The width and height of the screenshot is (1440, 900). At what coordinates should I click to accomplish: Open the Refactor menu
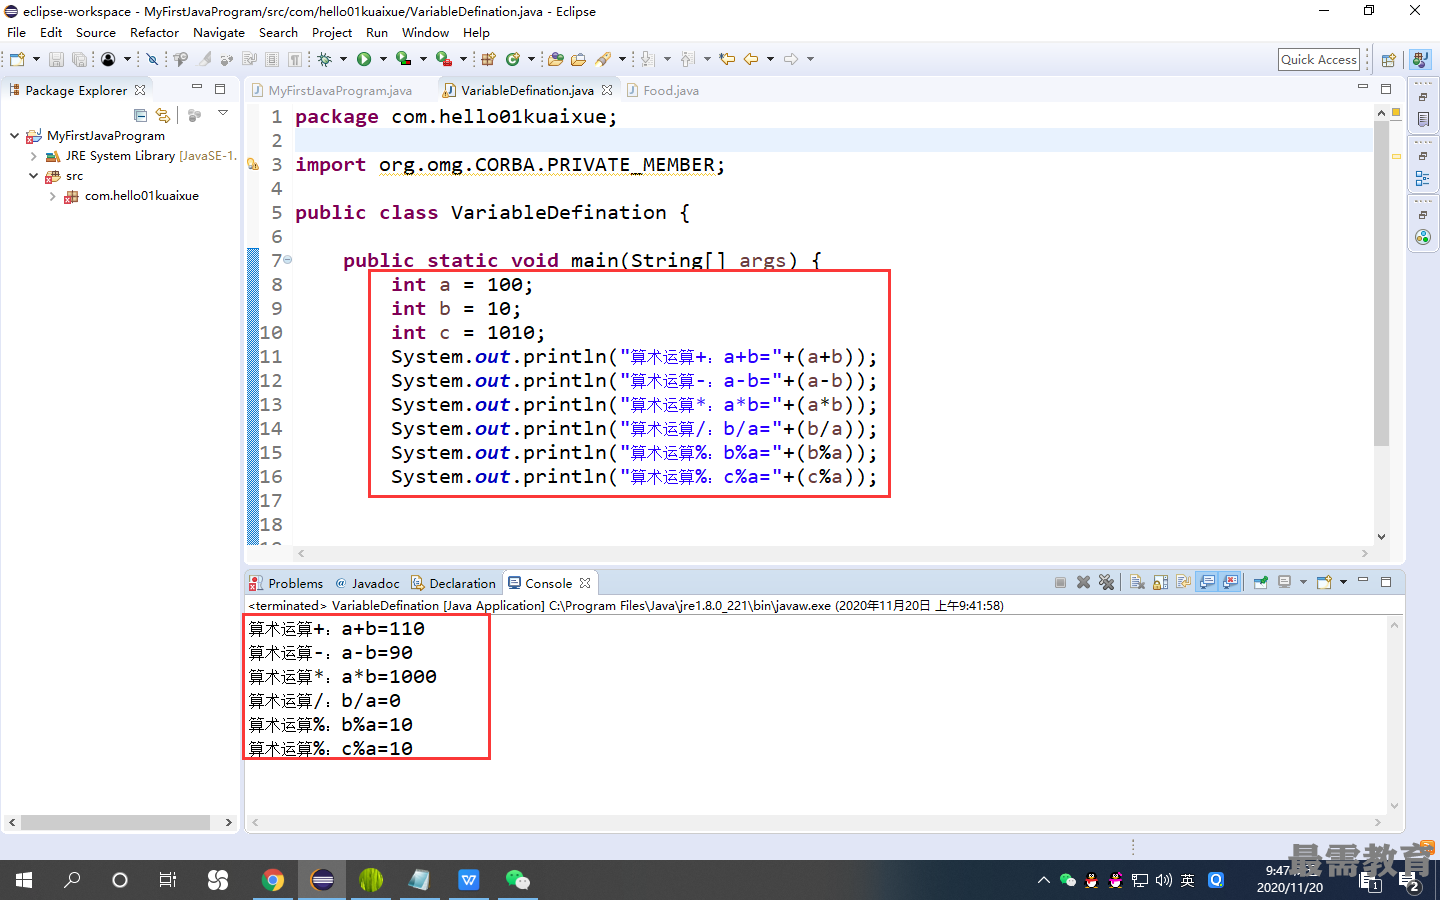pos(154,32)
